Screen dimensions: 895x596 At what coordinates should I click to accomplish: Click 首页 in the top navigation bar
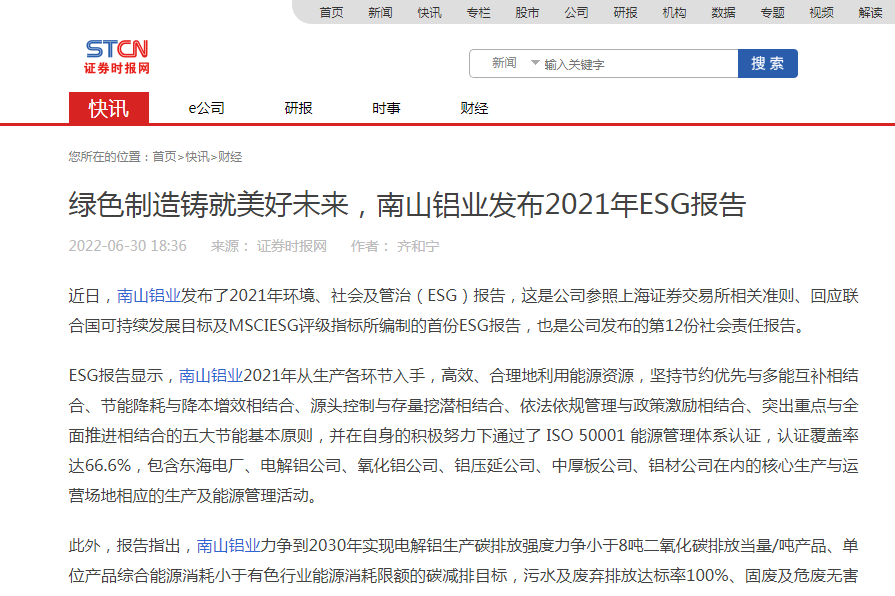331,12
